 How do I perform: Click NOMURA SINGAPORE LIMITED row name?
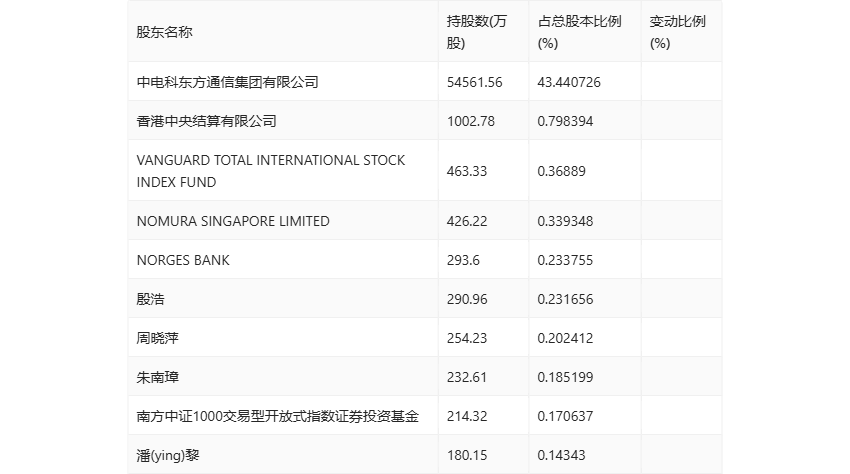233,221
